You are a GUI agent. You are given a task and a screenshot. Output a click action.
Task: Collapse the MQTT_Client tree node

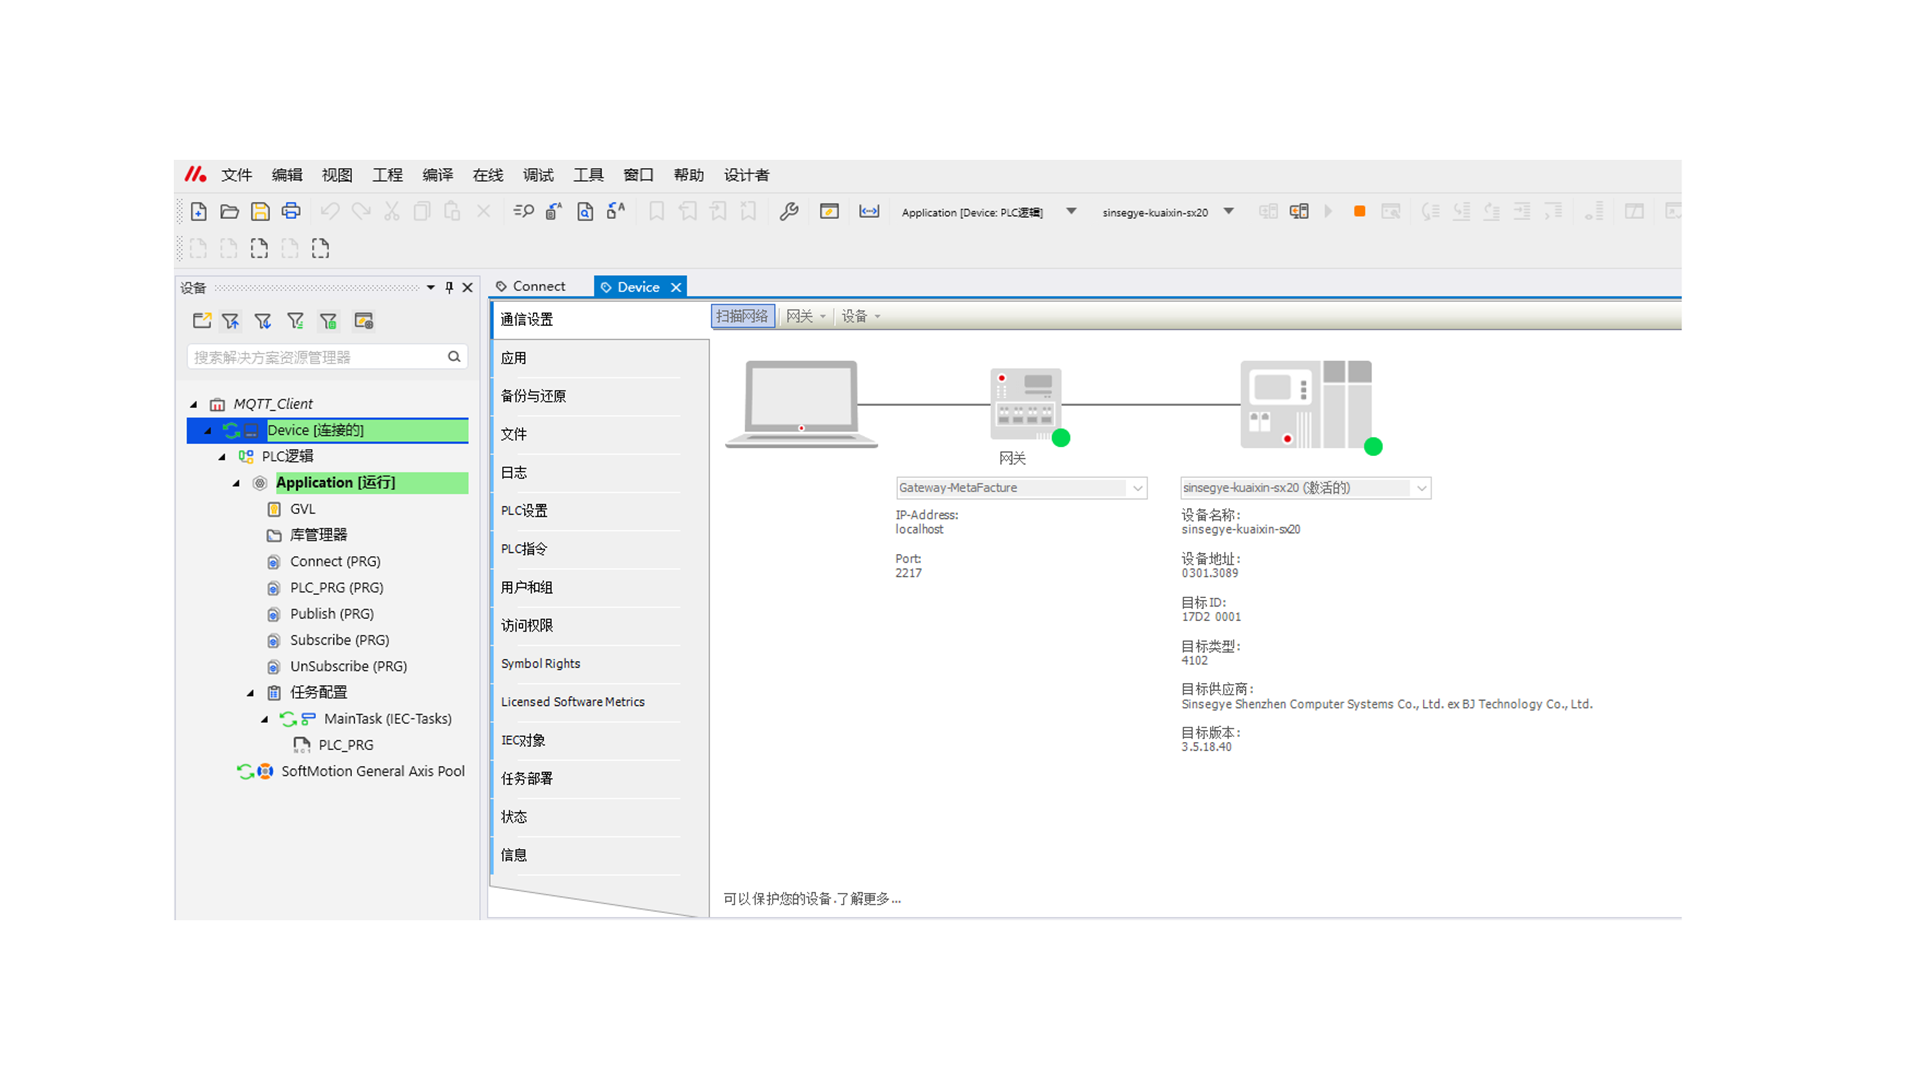click(x=194, y=404)
